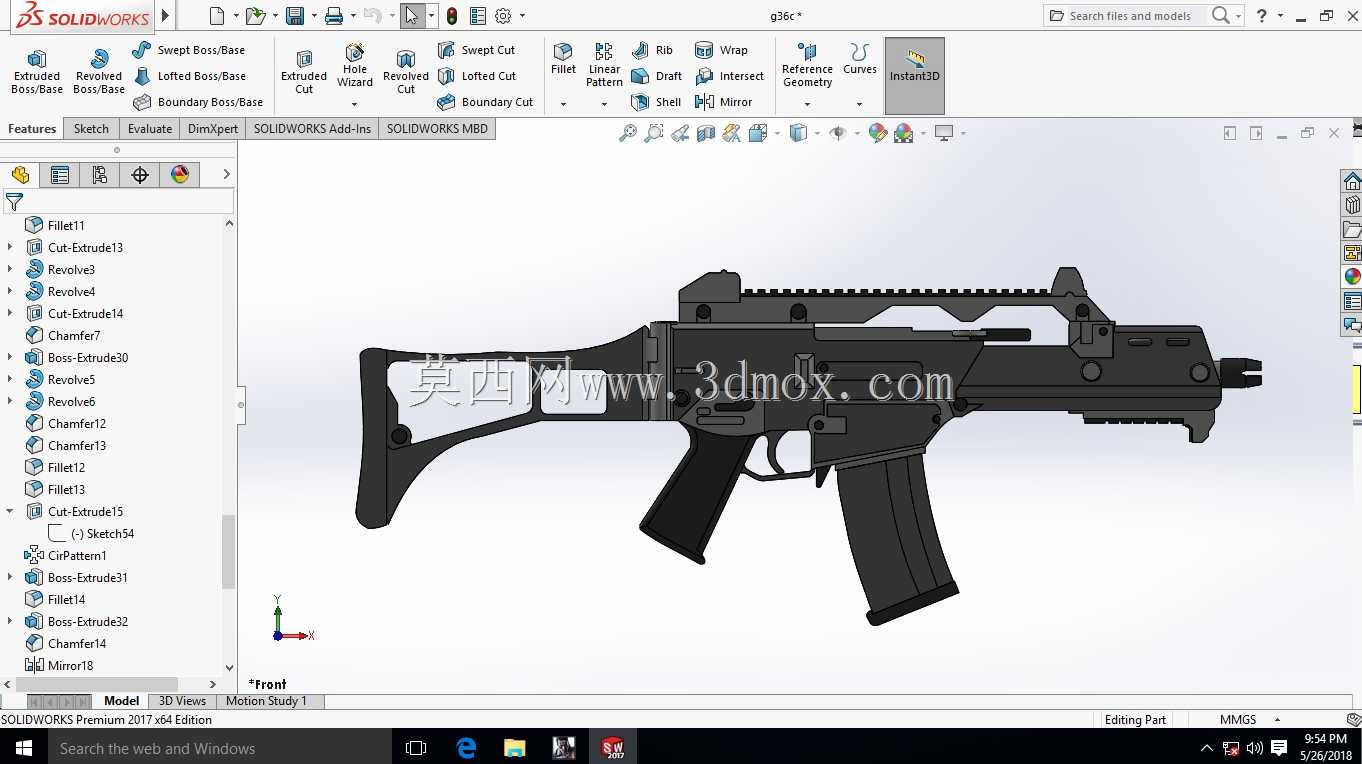
Task: Switch to the Evaluate tab
Action: (150, 129)
